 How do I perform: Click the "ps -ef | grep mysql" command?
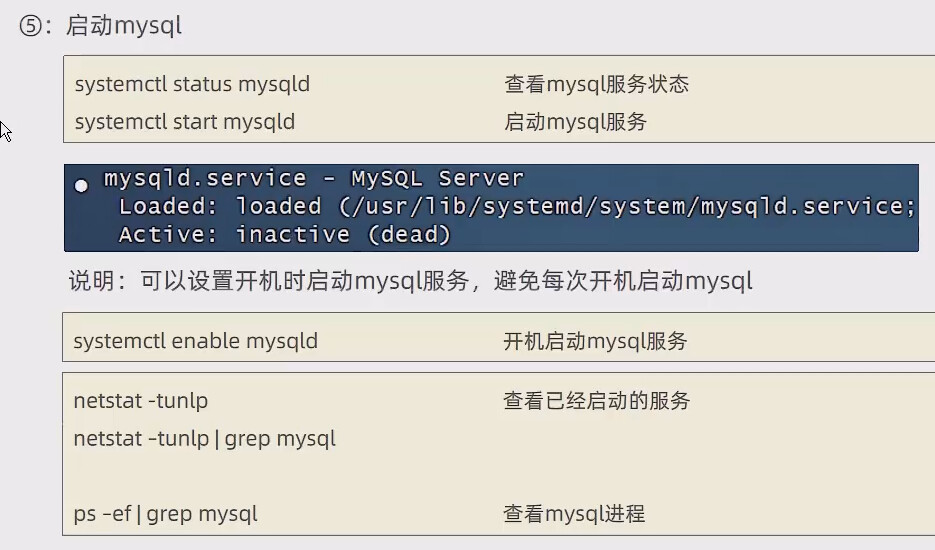165,514
